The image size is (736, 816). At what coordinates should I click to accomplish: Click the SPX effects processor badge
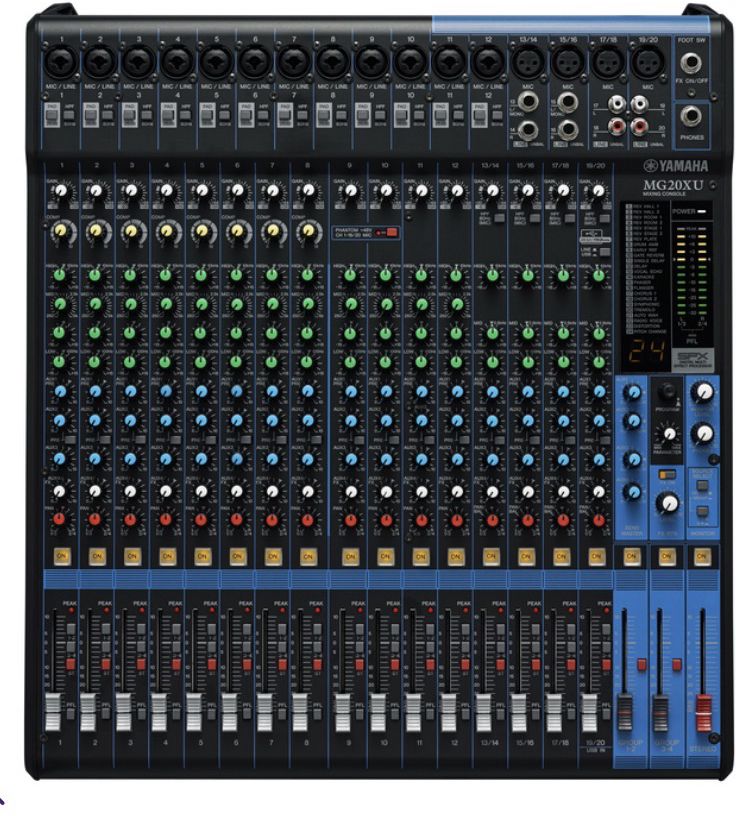click(x=692, y=359)
